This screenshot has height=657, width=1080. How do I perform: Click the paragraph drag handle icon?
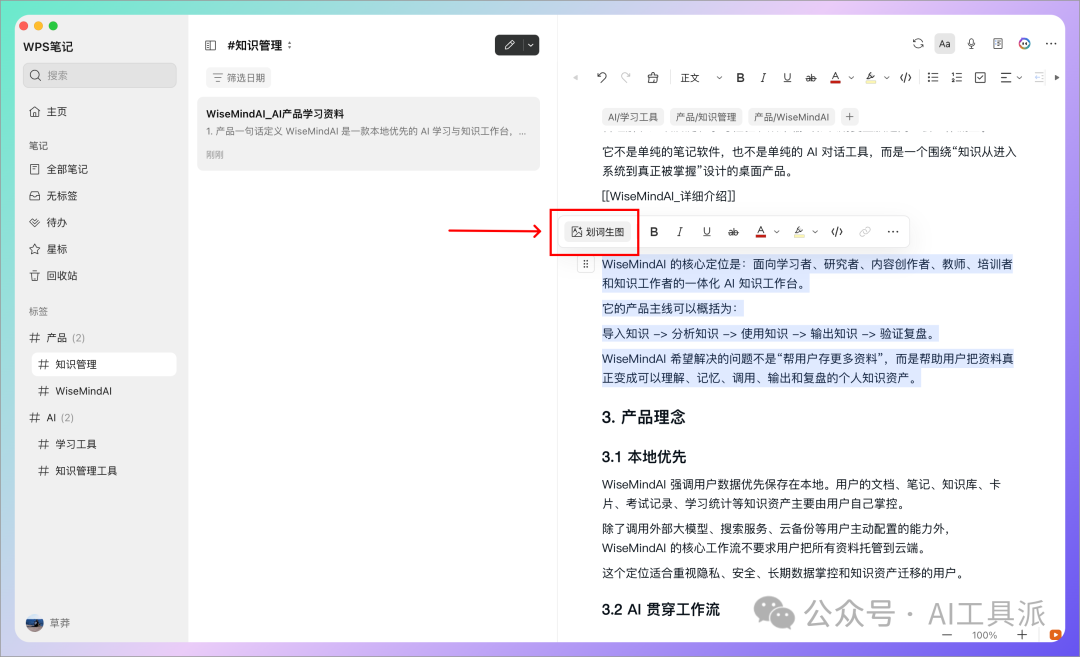click(x=585, y=264)
